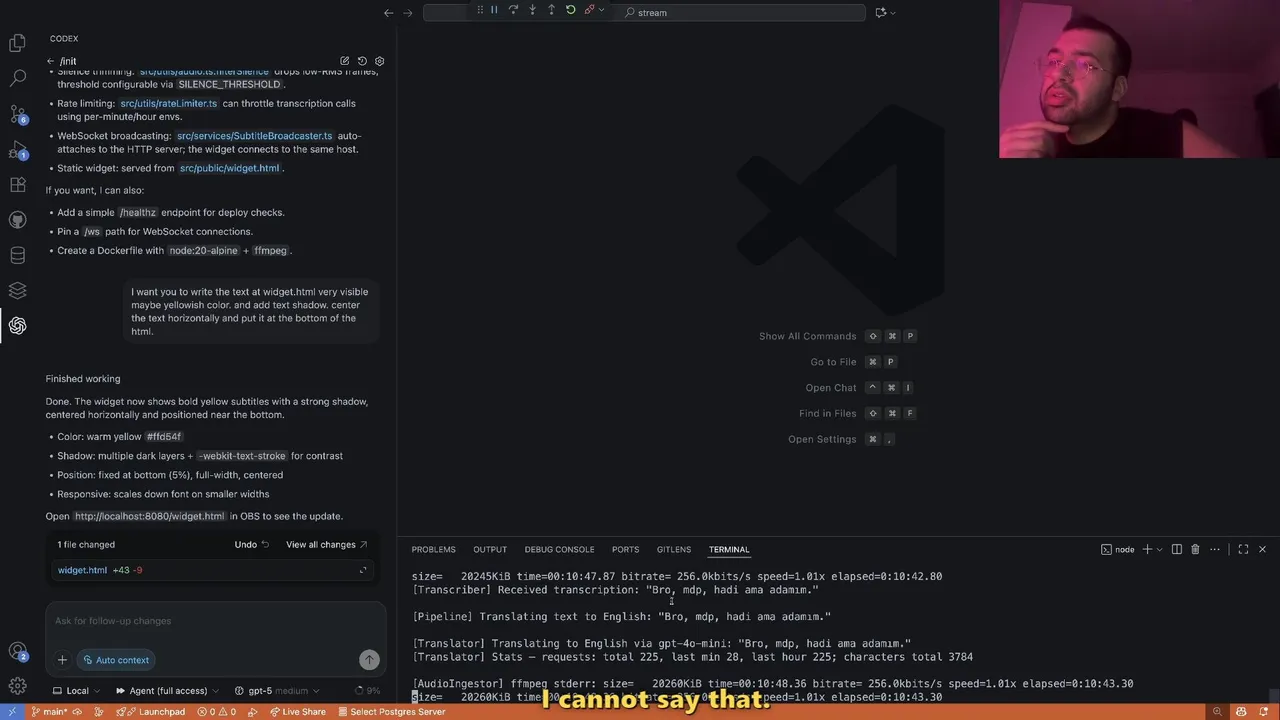Kill the terminal with trash icon

pyautogui.click(x=1195, y=549)
